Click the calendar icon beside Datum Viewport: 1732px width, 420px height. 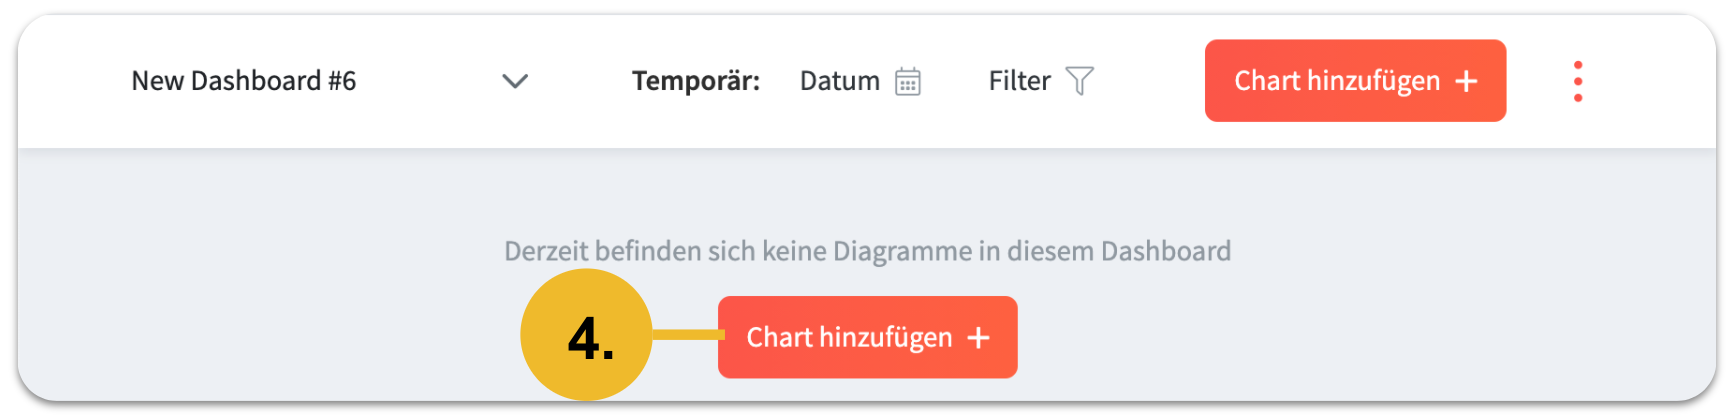point(907,81)
